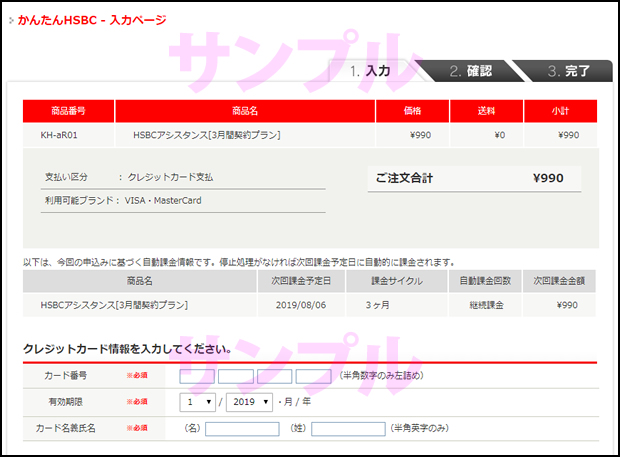
Task: Click the 価格 column header
Action: (x=412, y=111)
